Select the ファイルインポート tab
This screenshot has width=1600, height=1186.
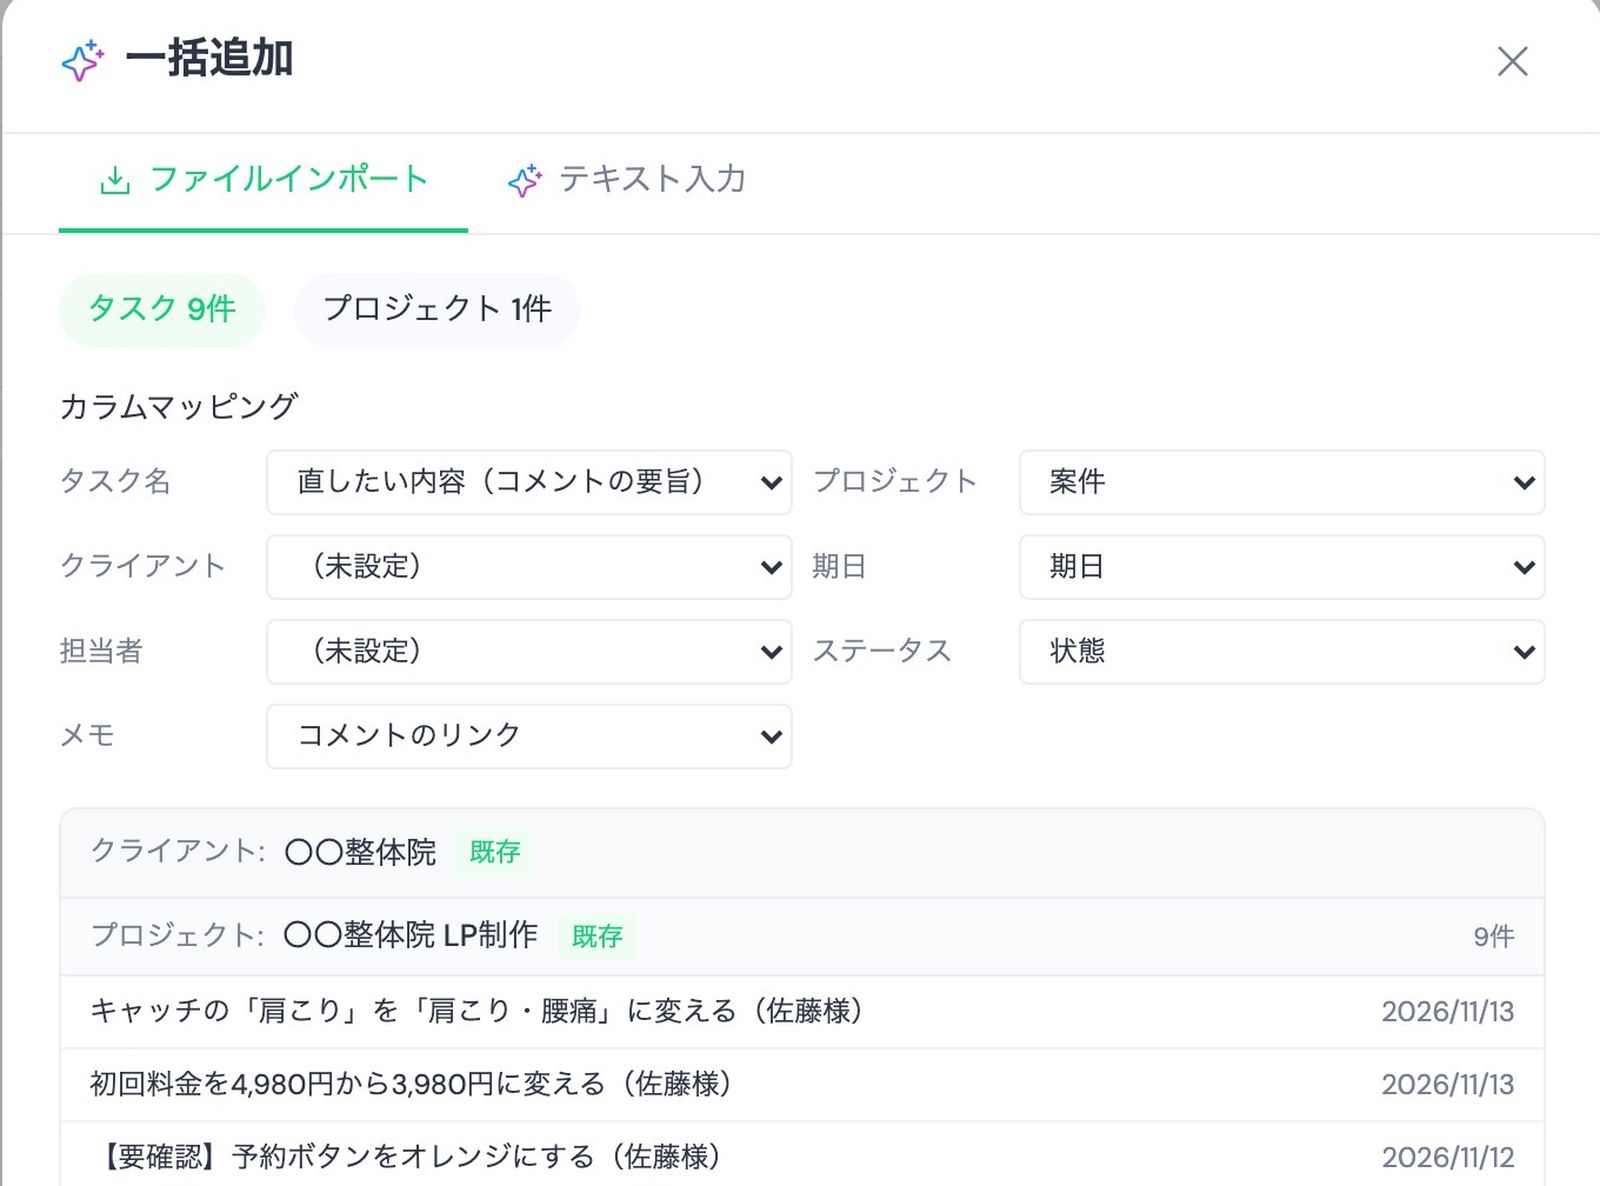264,180
